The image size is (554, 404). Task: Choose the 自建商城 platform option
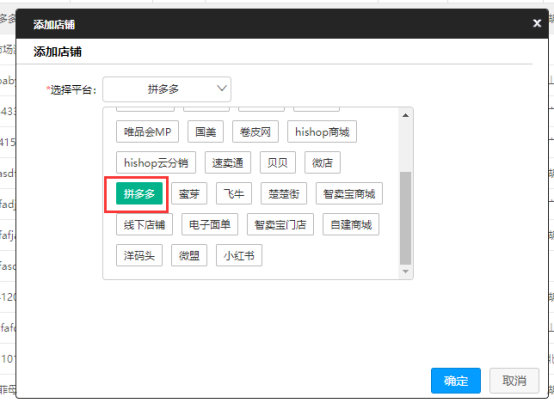[351, 224]
